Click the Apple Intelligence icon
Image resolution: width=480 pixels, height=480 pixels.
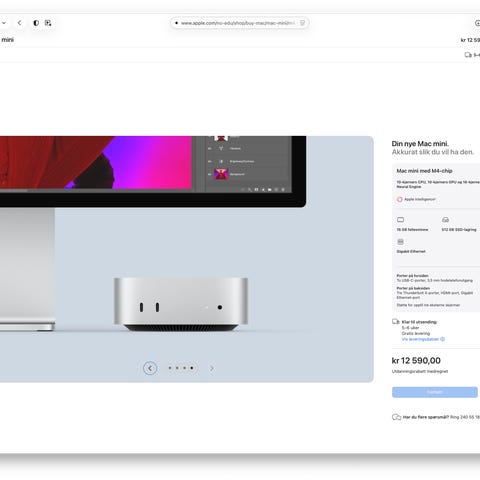click(x=399, y=199)
